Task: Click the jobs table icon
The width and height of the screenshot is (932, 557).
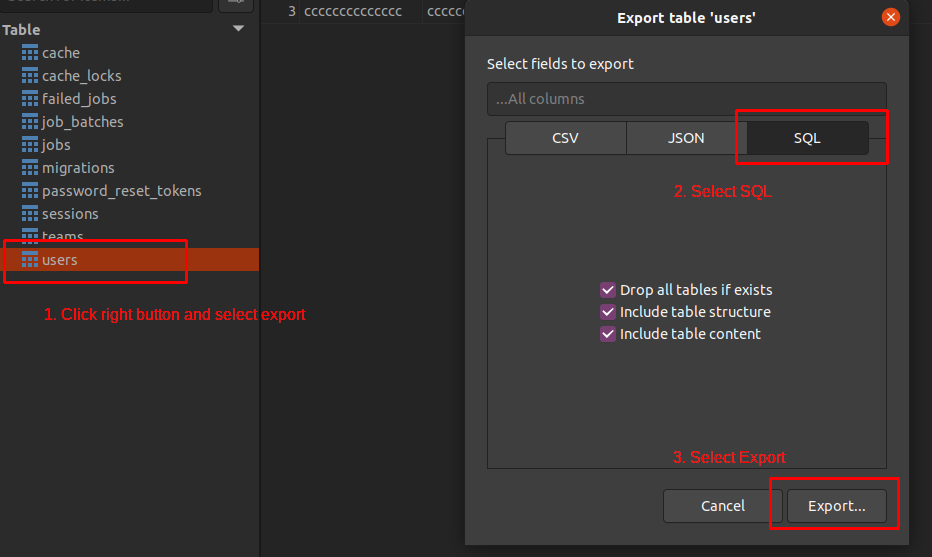Action: pyautogui.click(x=30, y=145)
